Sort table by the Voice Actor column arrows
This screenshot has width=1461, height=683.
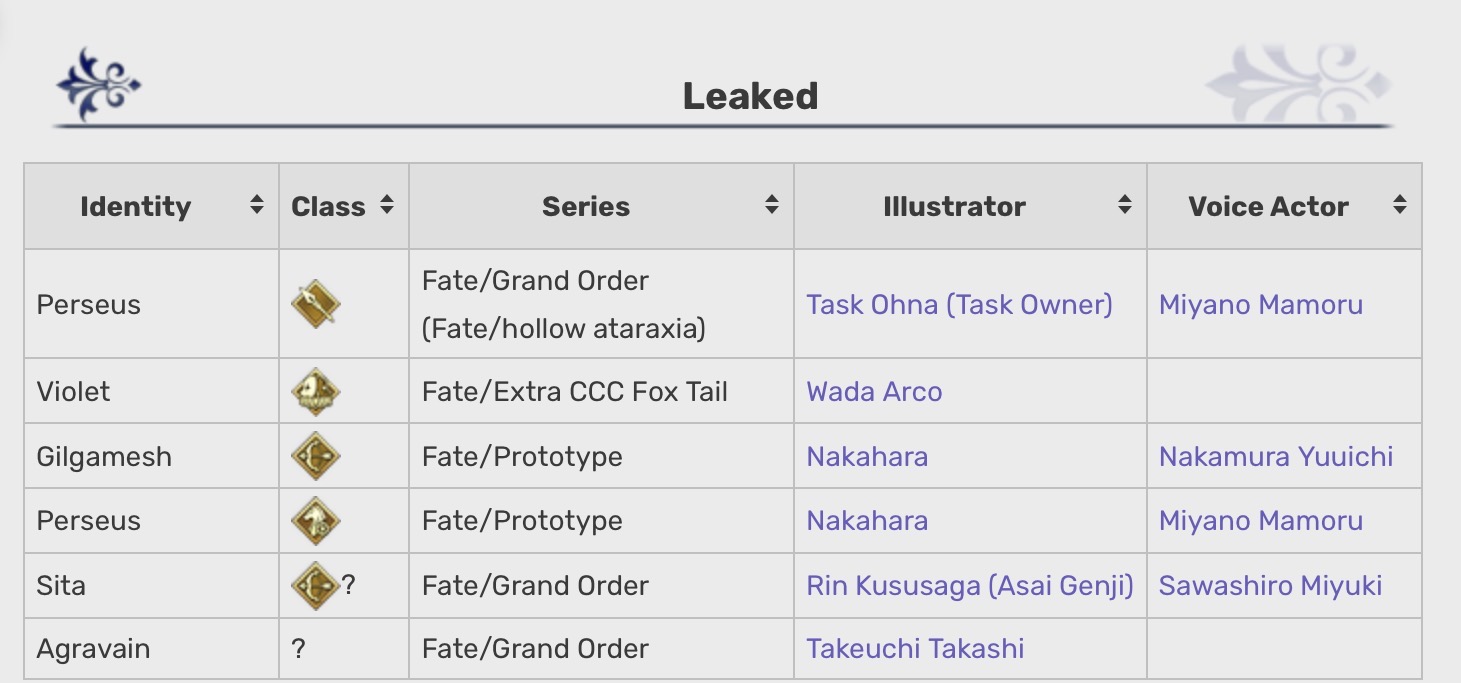click(1400, 206)
